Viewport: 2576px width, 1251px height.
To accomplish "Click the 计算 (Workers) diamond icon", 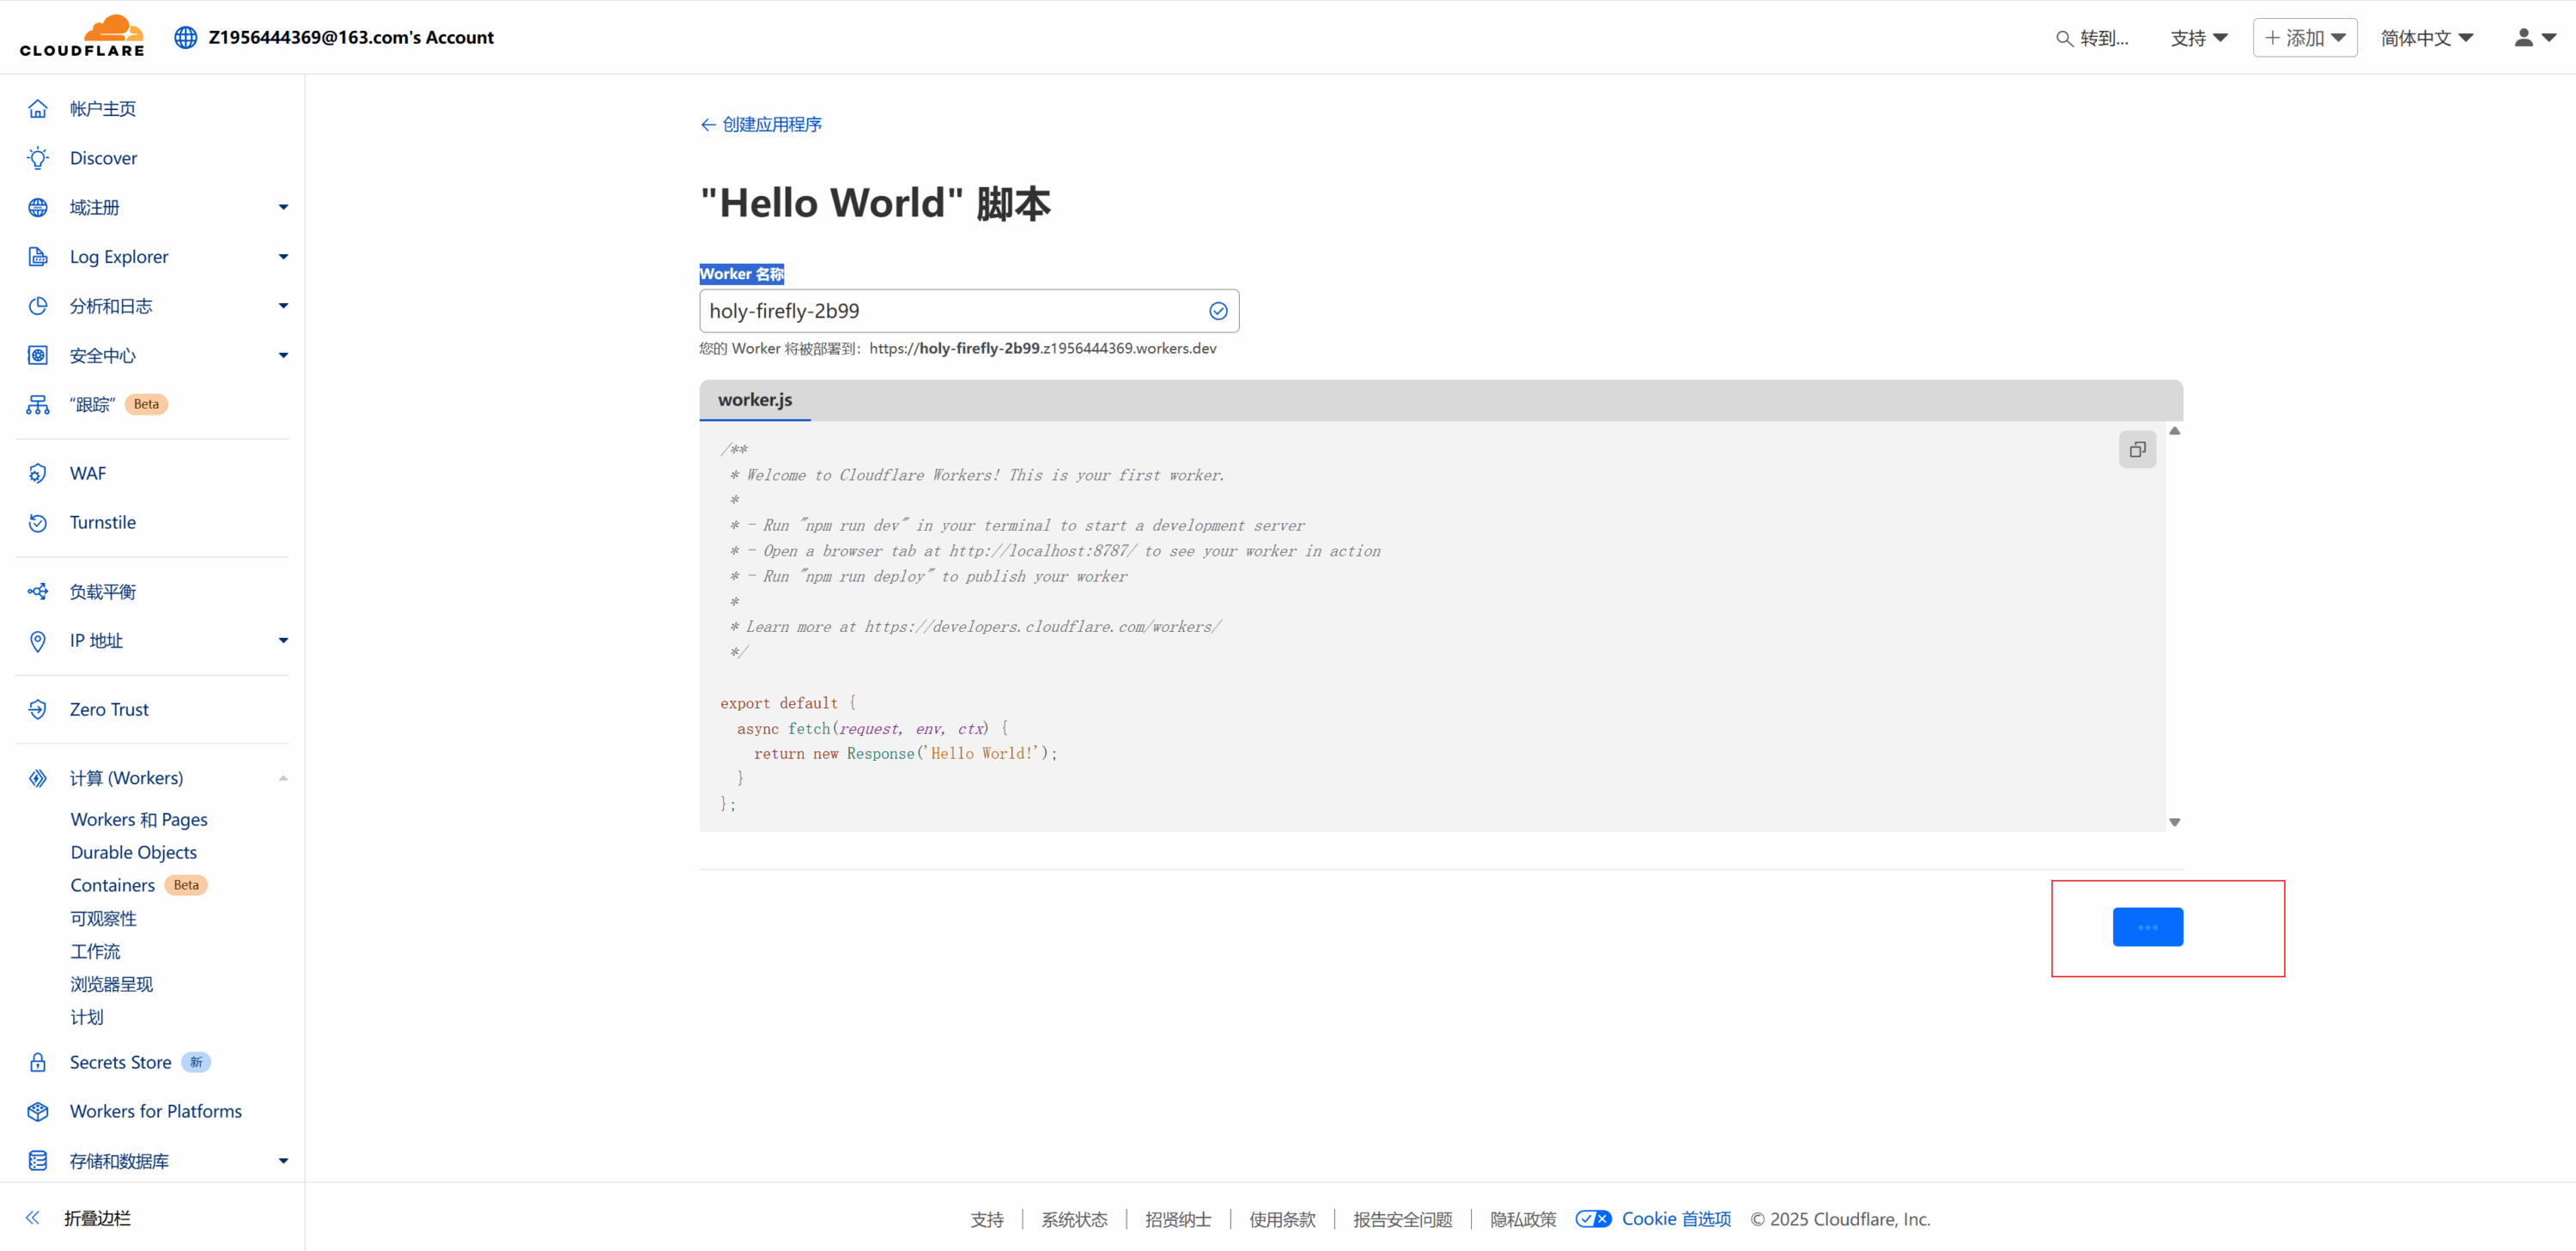I will click(38, 778).
